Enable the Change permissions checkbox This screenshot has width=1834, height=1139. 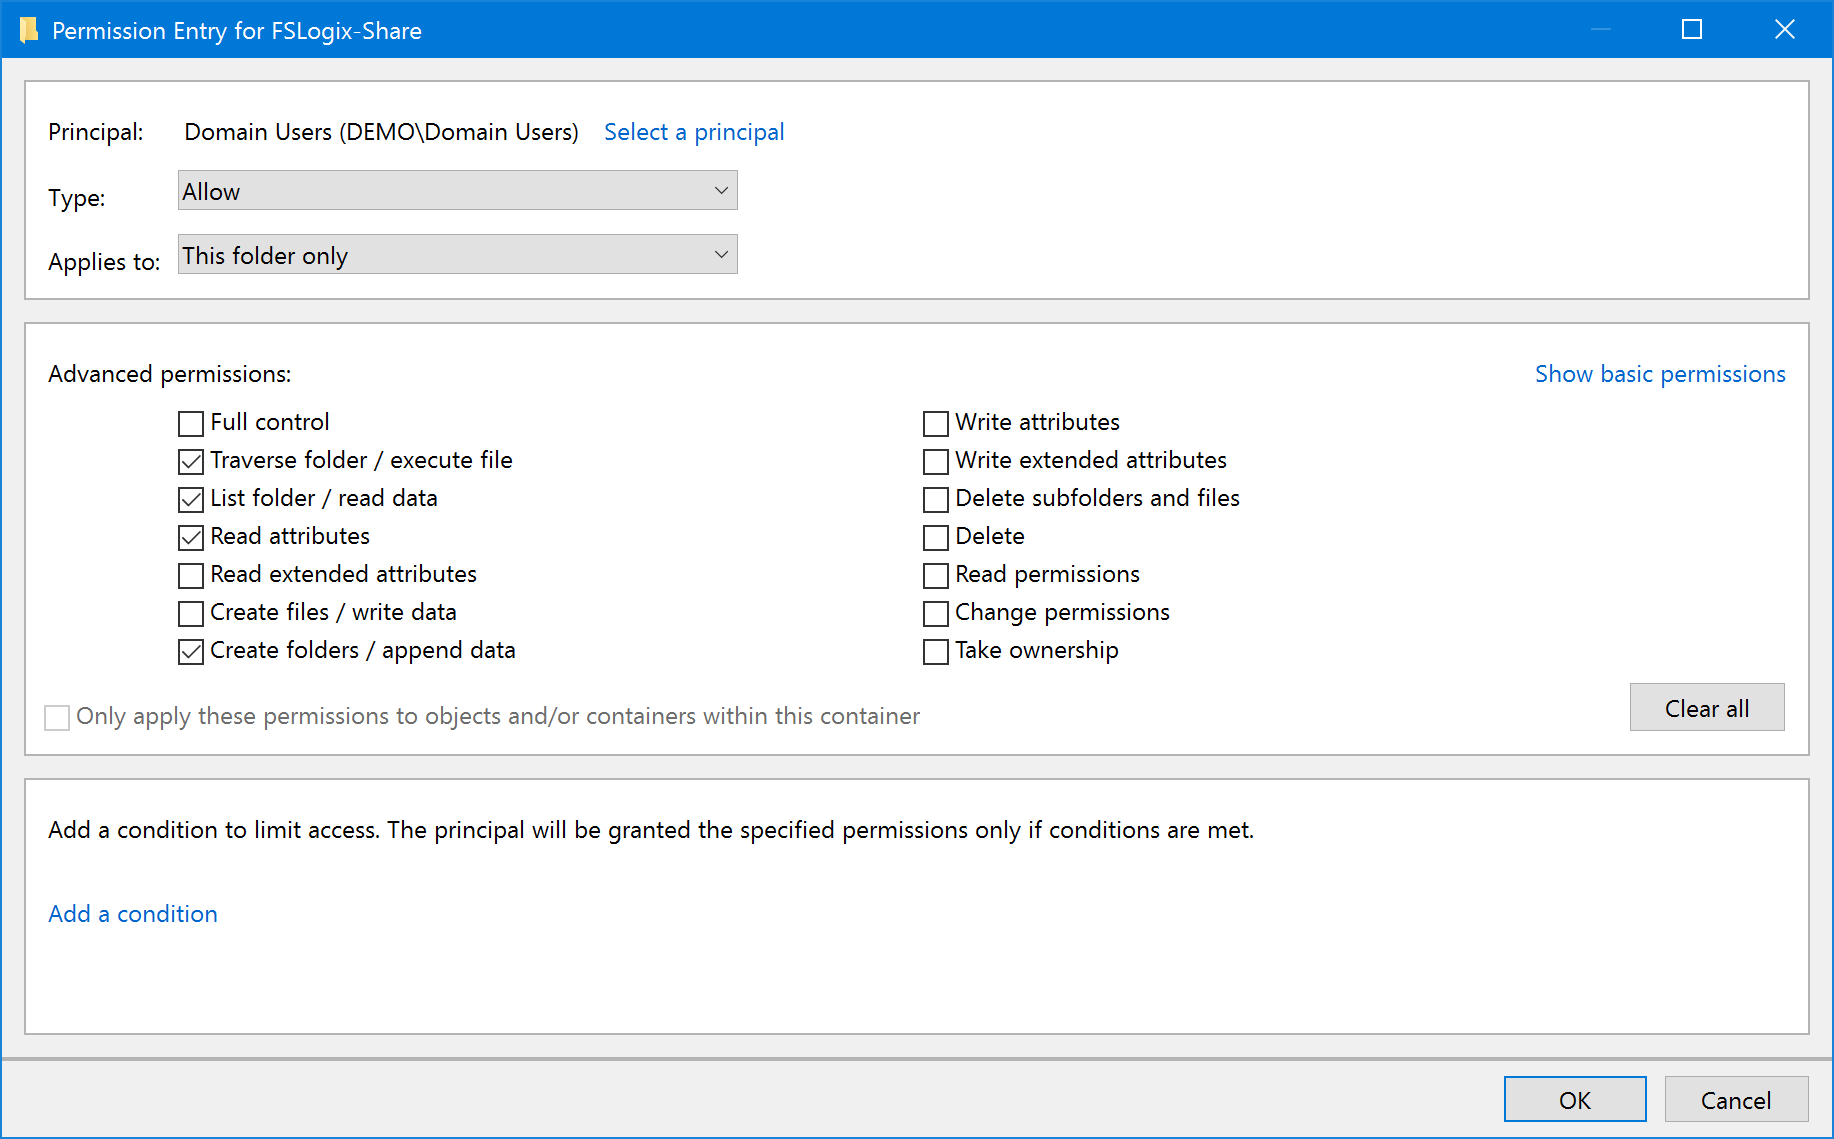click(935, 613)
